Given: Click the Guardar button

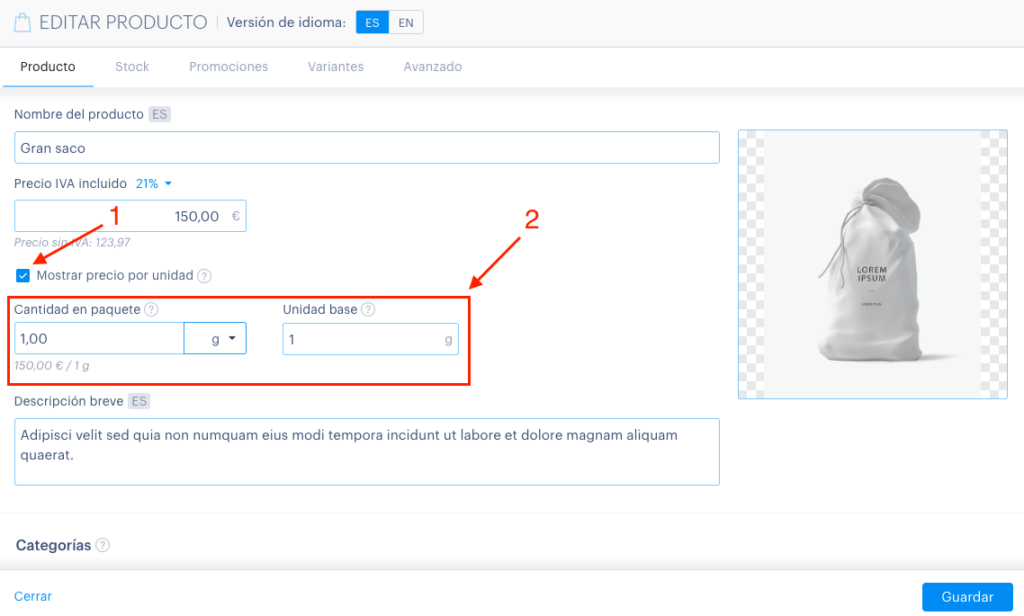Looking at the screenshot, I should (967, 597).
